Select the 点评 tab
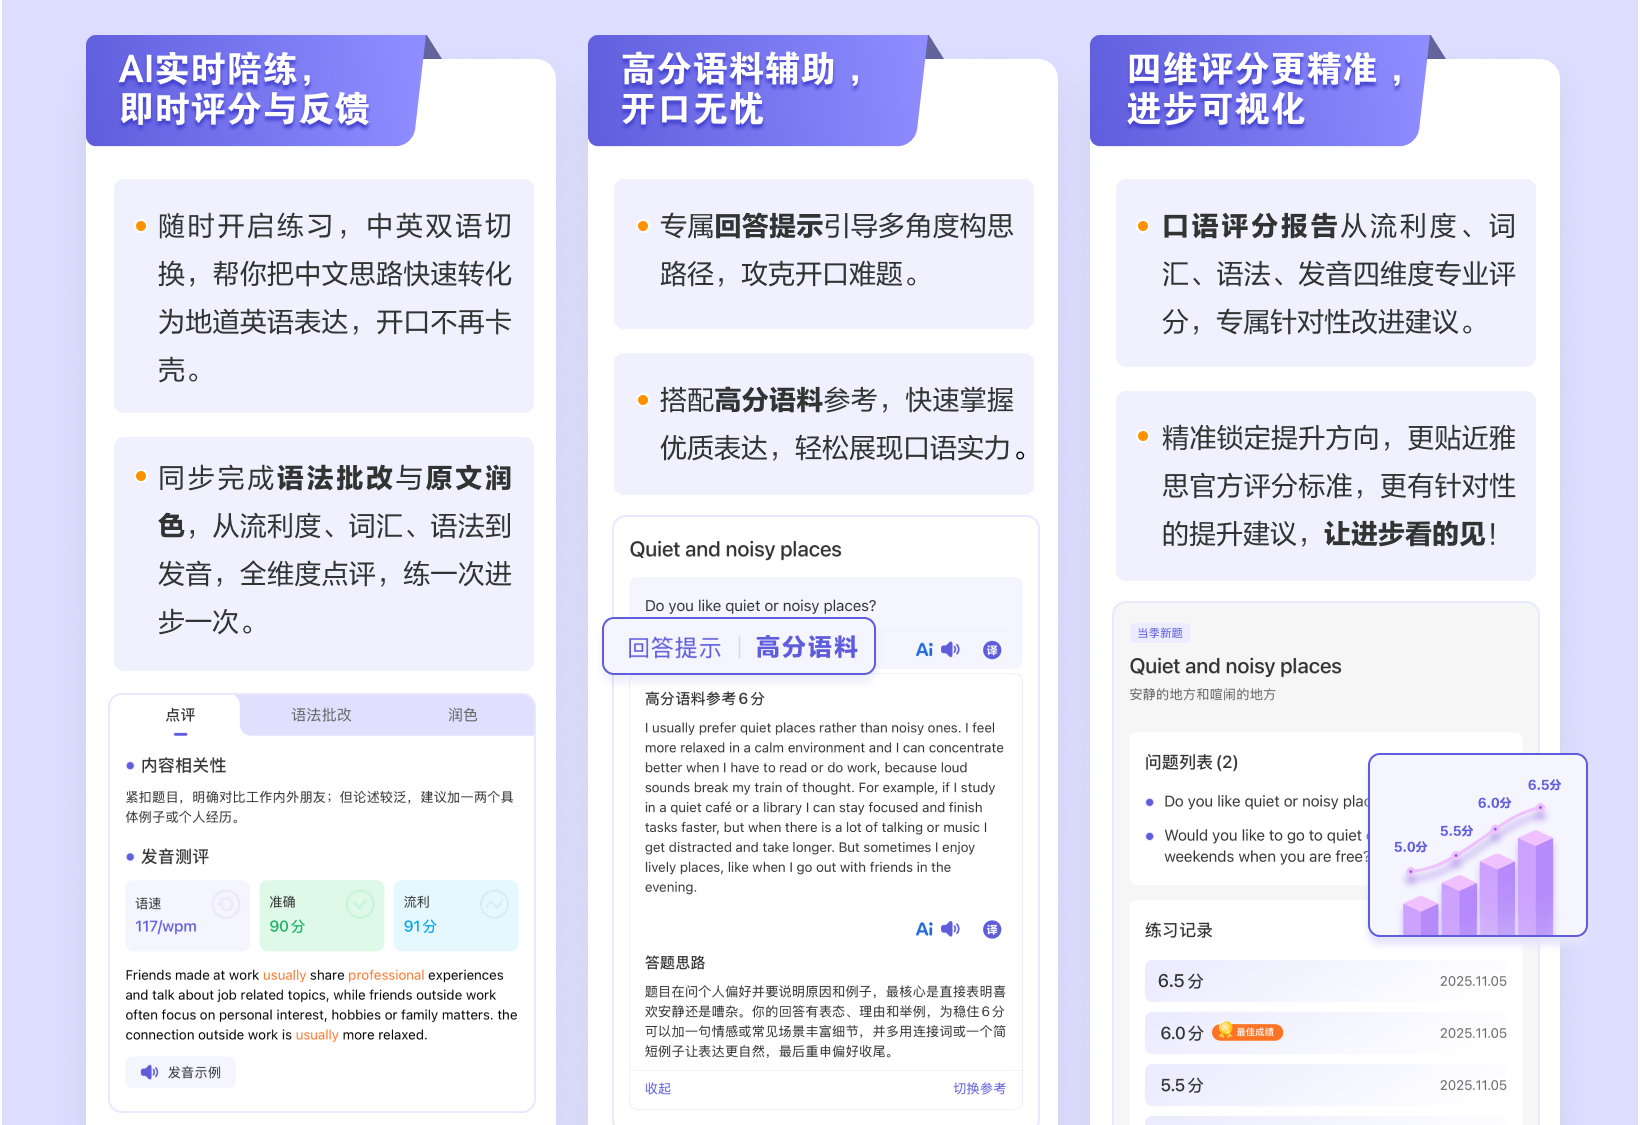This screenshot has height=1125, width=1640. 182,715
